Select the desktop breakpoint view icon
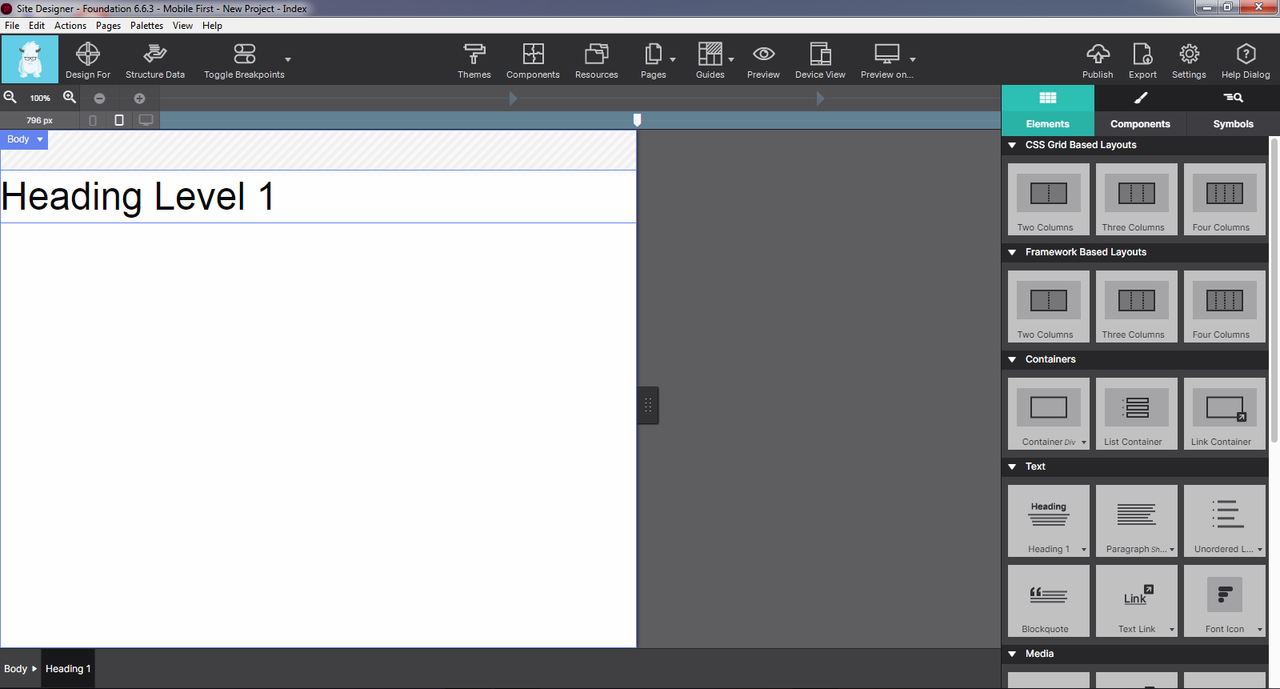Image resolution: width=1280 pixels, height=689 pixels. pyautogui.click(x=146, y=120)
